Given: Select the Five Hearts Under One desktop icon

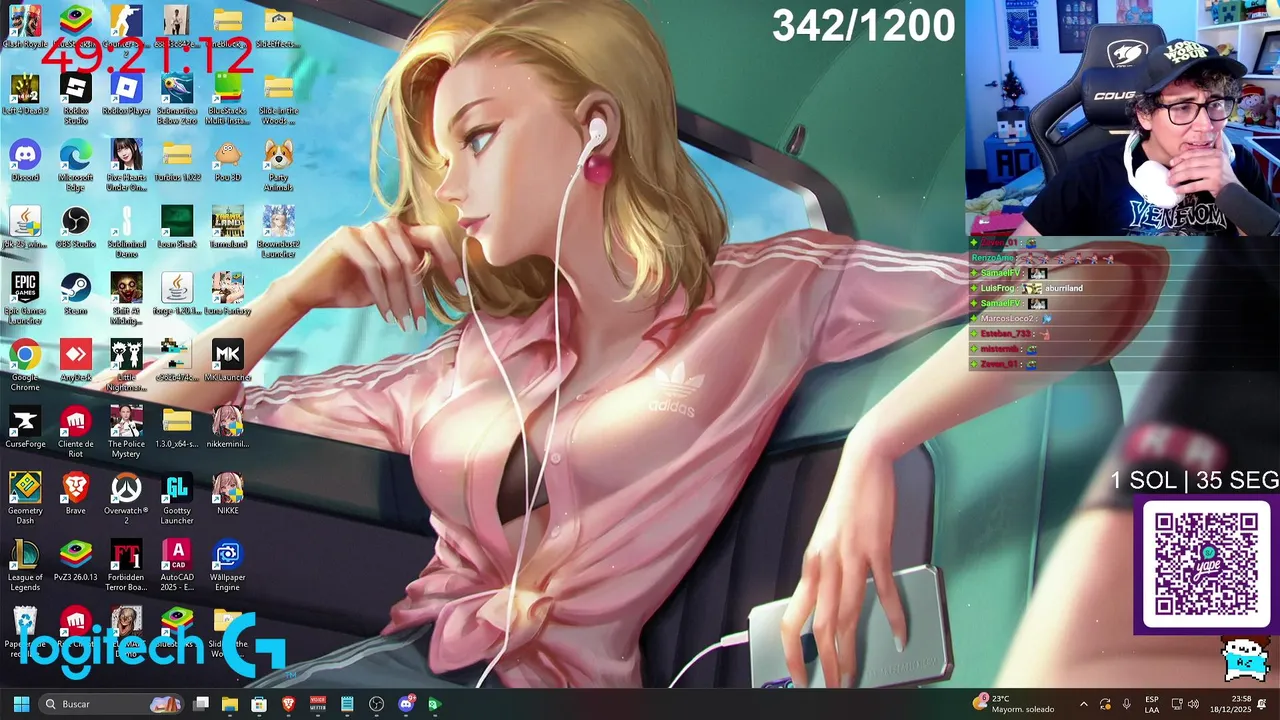Looking at the screenshot, I should 126,165.
